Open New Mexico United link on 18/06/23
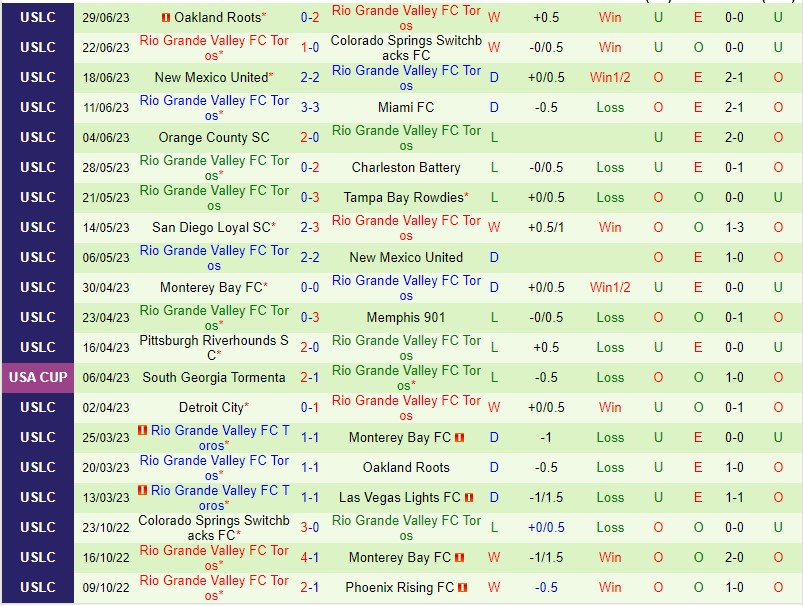This screenshot has height=606, width=803. 212,77
